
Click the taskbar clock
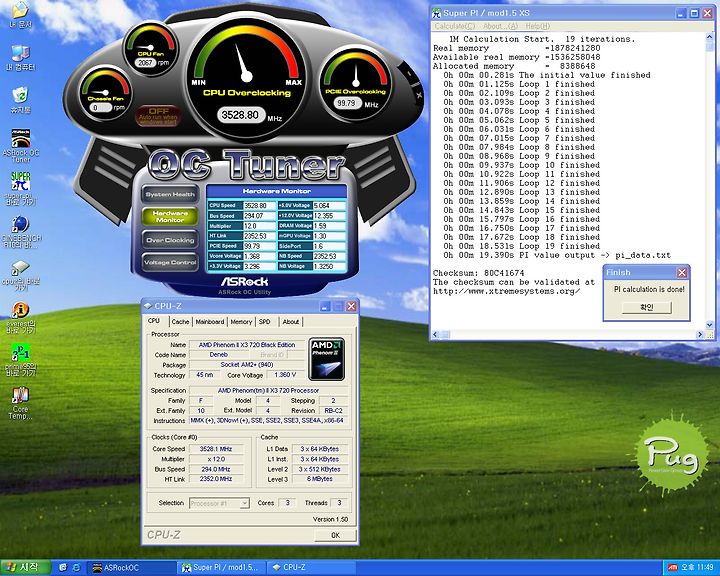(697, 568)
